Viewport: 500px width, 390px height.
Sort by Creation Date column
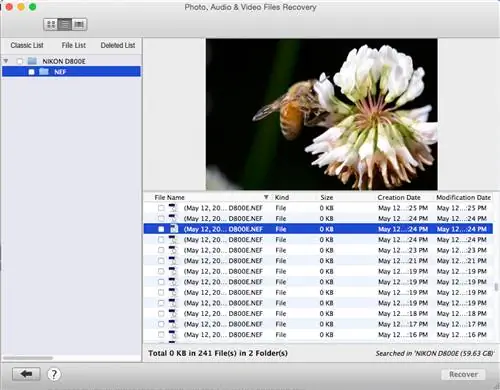tap(399, 197)
